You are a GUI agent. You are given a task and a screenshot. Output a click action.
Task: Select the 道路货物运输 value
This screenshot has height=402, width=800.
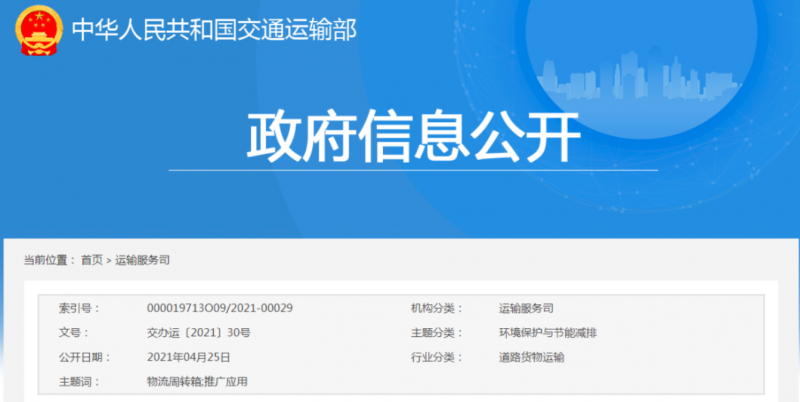[x=532, y=357]
